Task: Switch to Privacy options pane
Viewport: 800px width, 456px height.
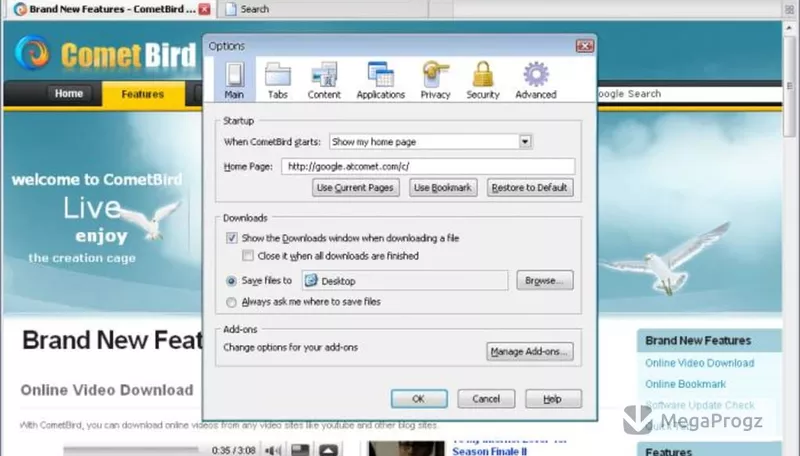Action: (x=435, y=80)
